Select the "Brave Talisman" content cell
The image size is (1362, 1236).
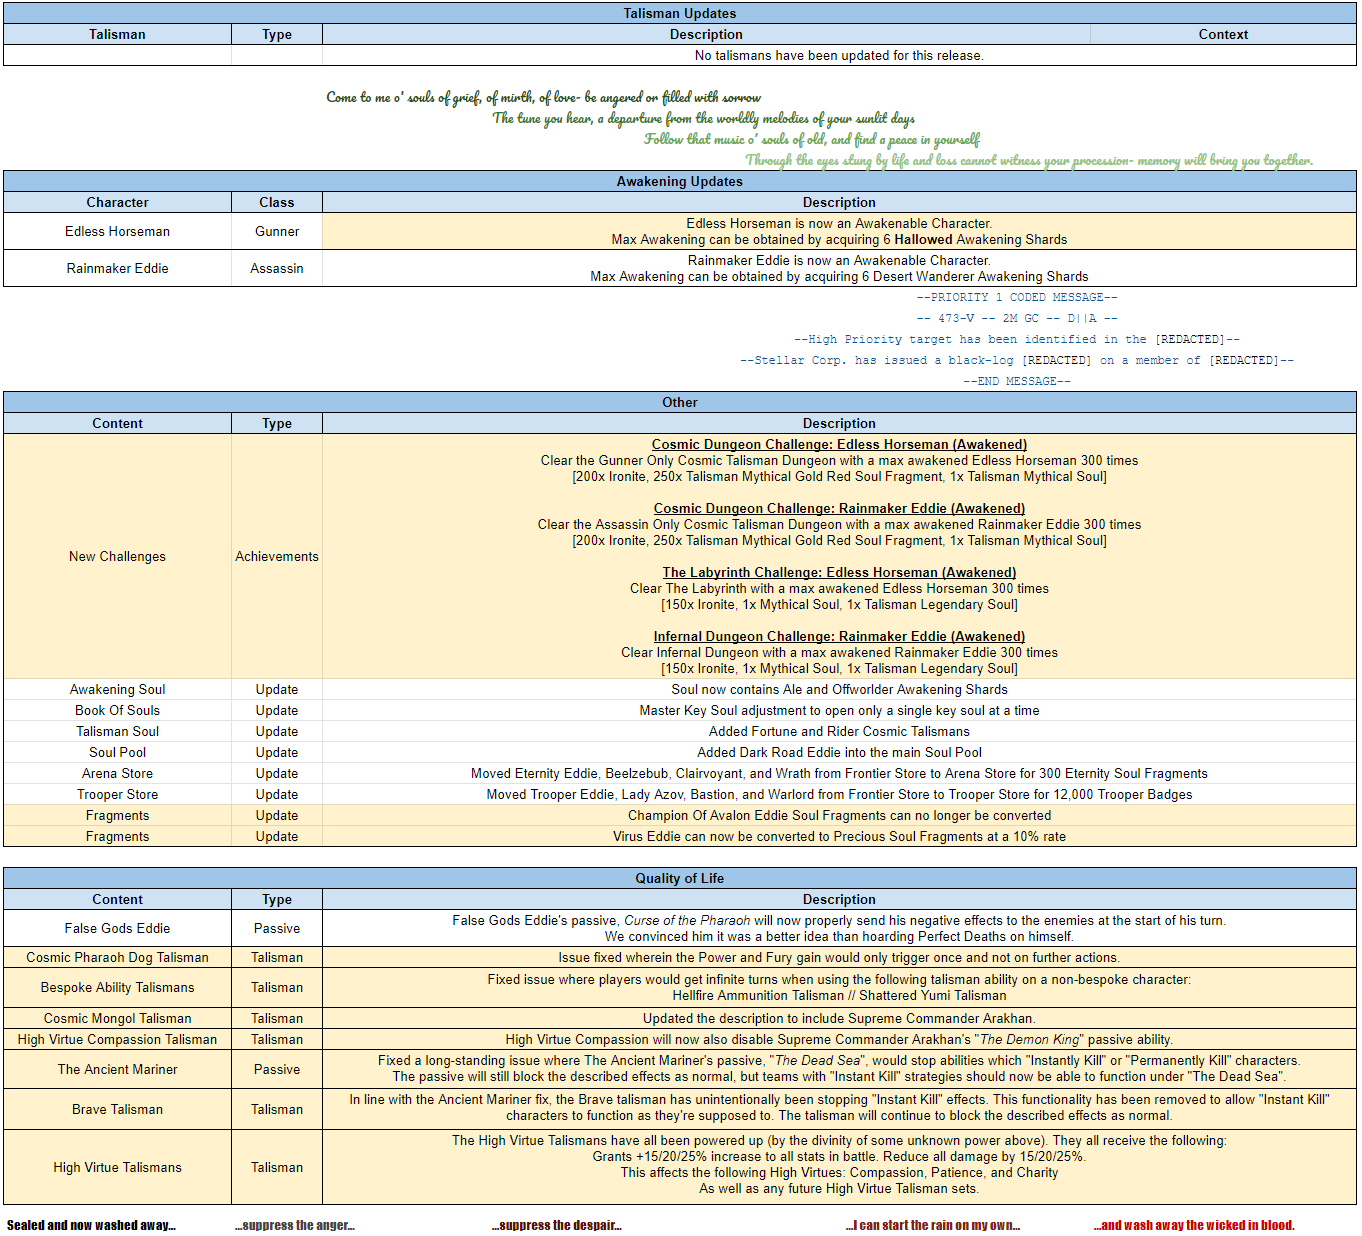tap(117, 1109)
